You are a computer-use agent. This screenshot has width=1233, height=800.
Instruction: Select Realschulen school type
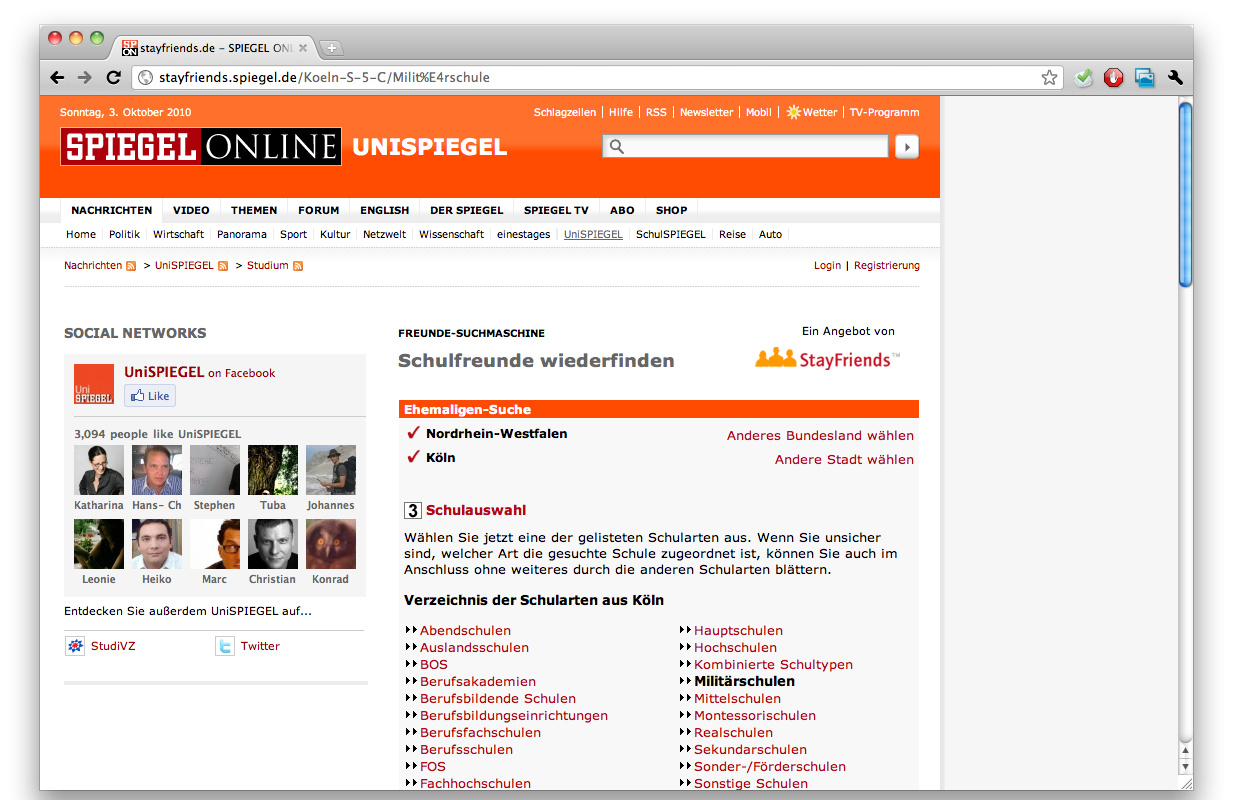(x=735, y=733)
